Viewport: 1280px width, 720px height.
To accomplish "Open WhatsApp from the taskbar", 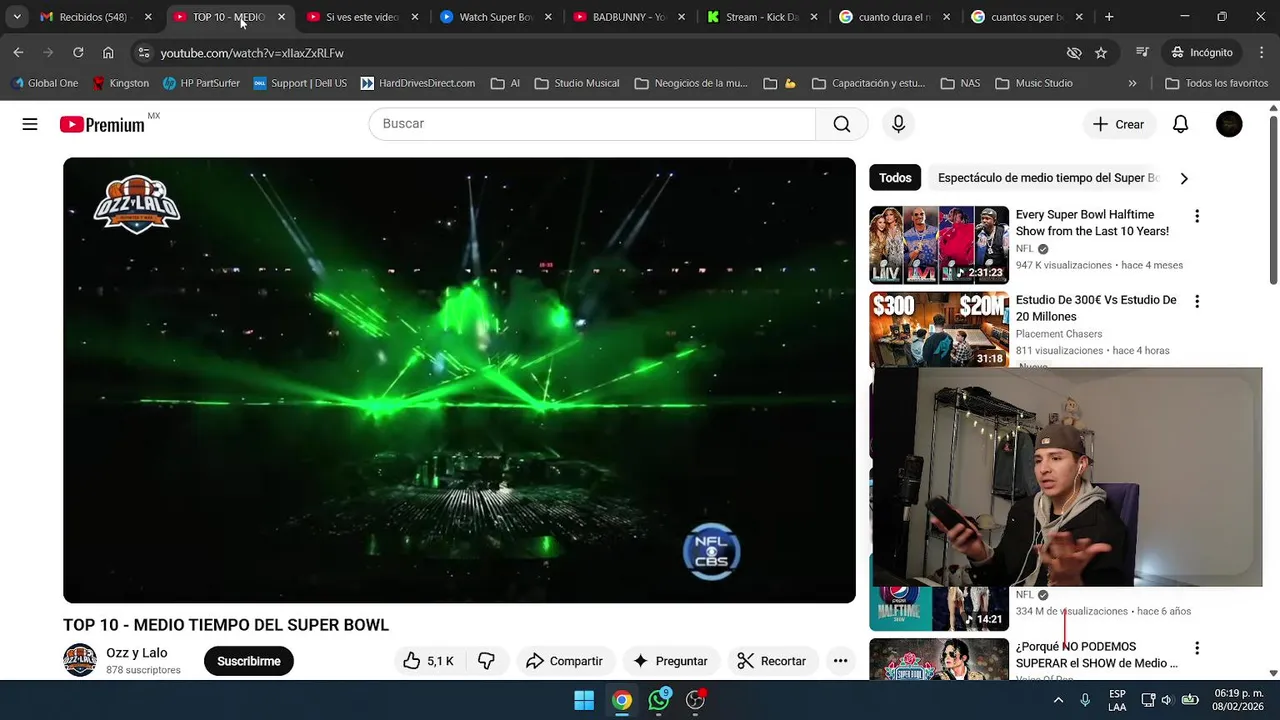I will [x=659, y=700].
